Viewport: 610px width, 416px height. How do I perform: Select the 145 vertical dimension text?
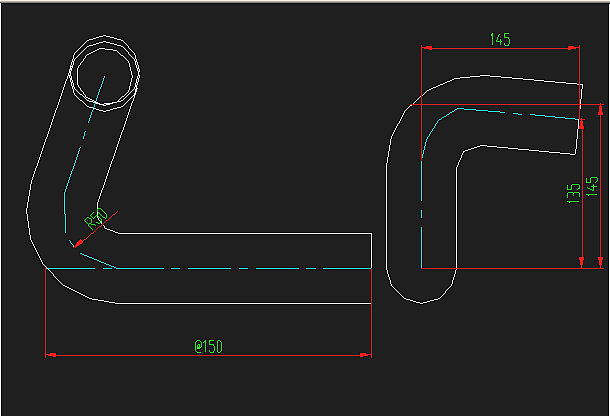592,186
